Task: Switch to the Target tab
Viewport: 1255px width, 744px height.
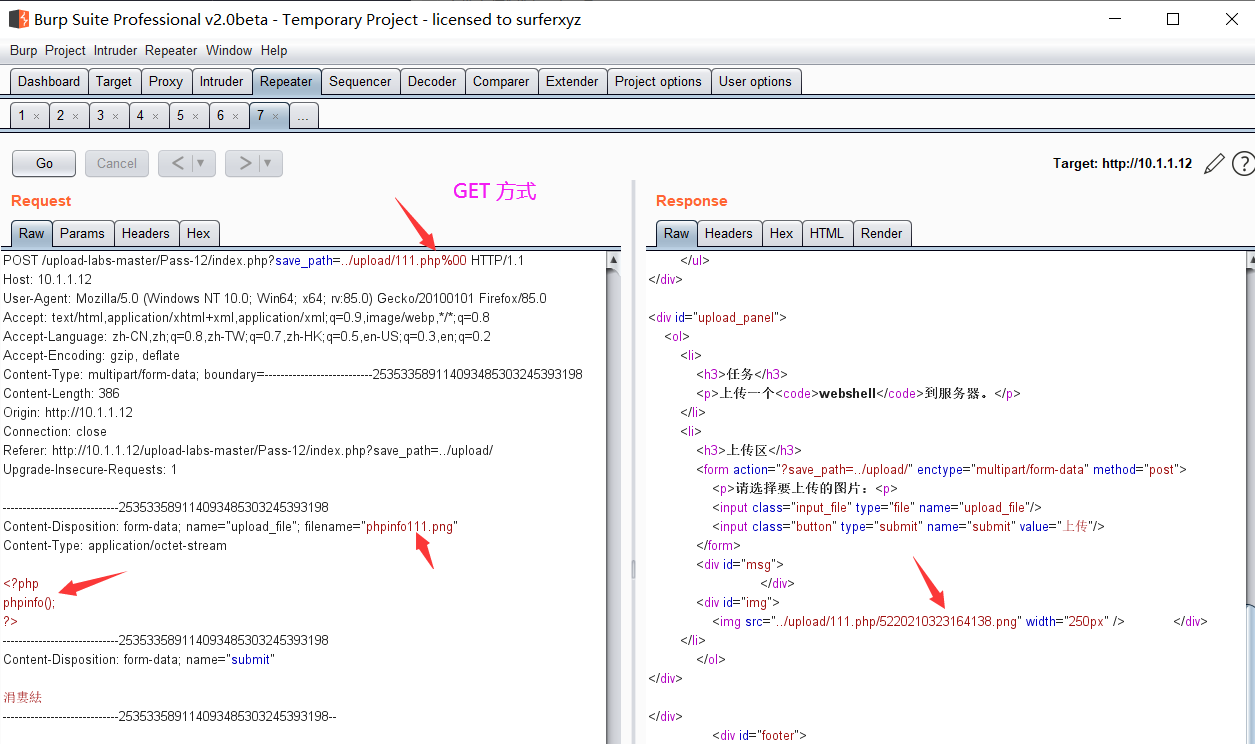Action: [114, 82]
